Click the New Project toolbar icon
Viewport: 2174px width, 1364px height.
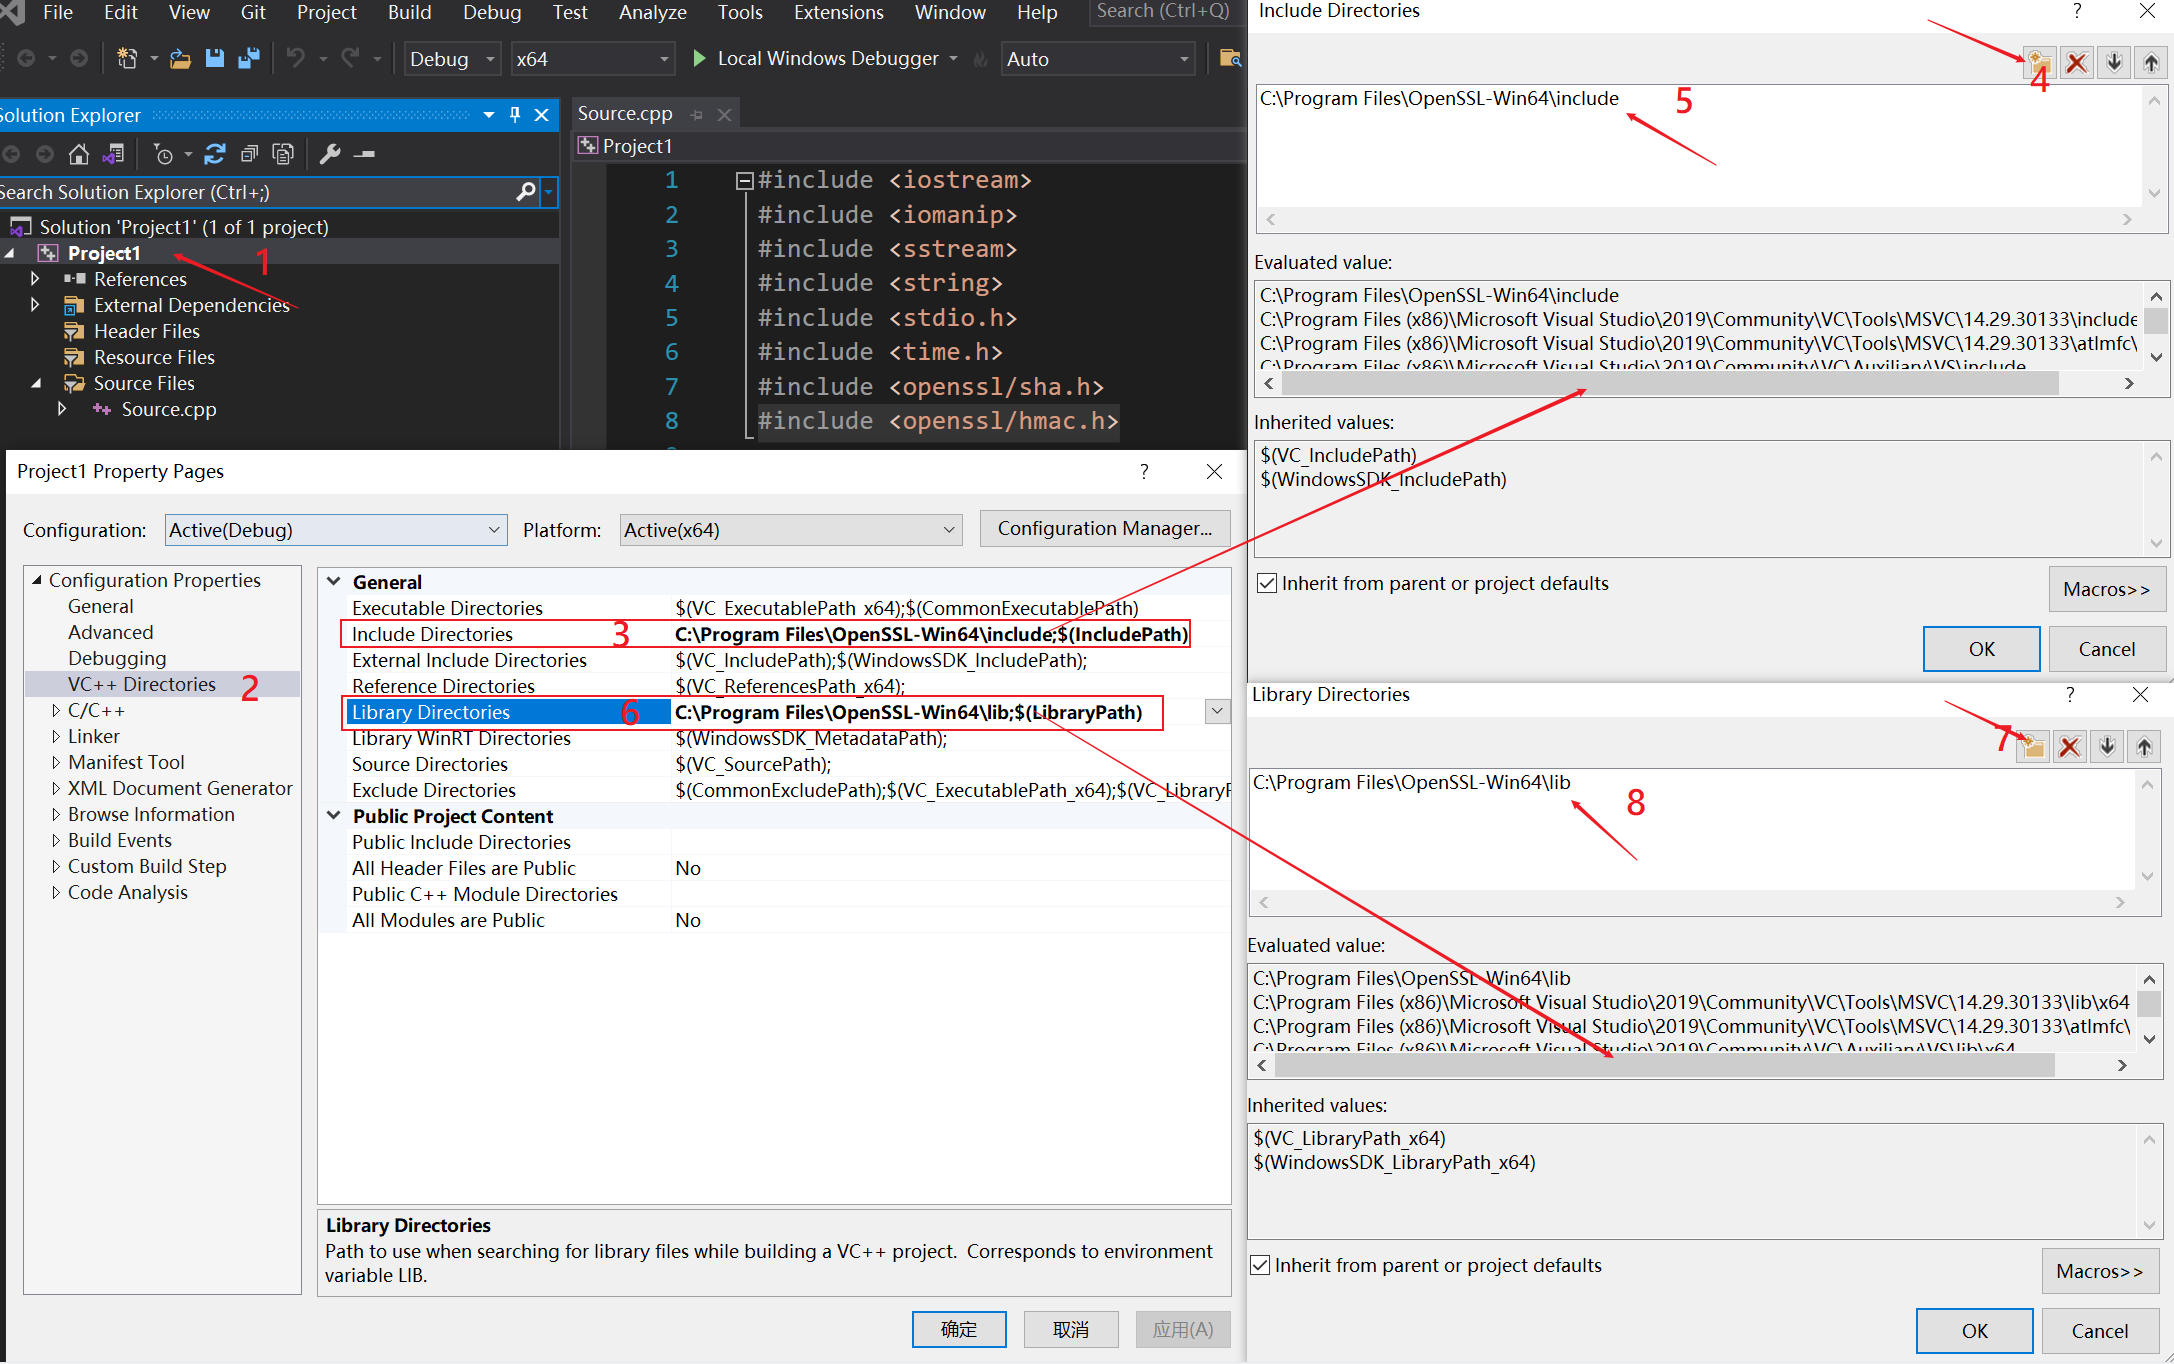coord(127,59)
